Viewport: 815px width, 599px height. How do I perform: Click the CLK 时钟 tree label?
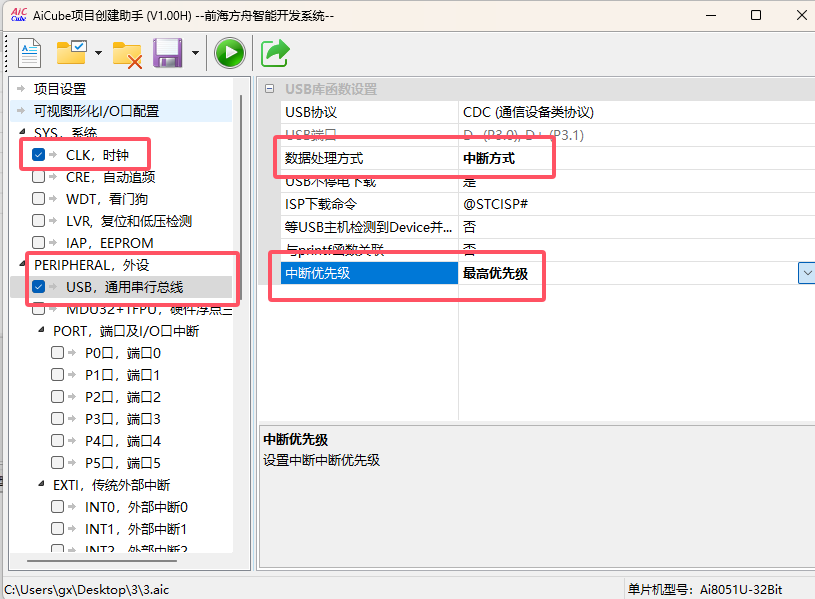(97, 155)
